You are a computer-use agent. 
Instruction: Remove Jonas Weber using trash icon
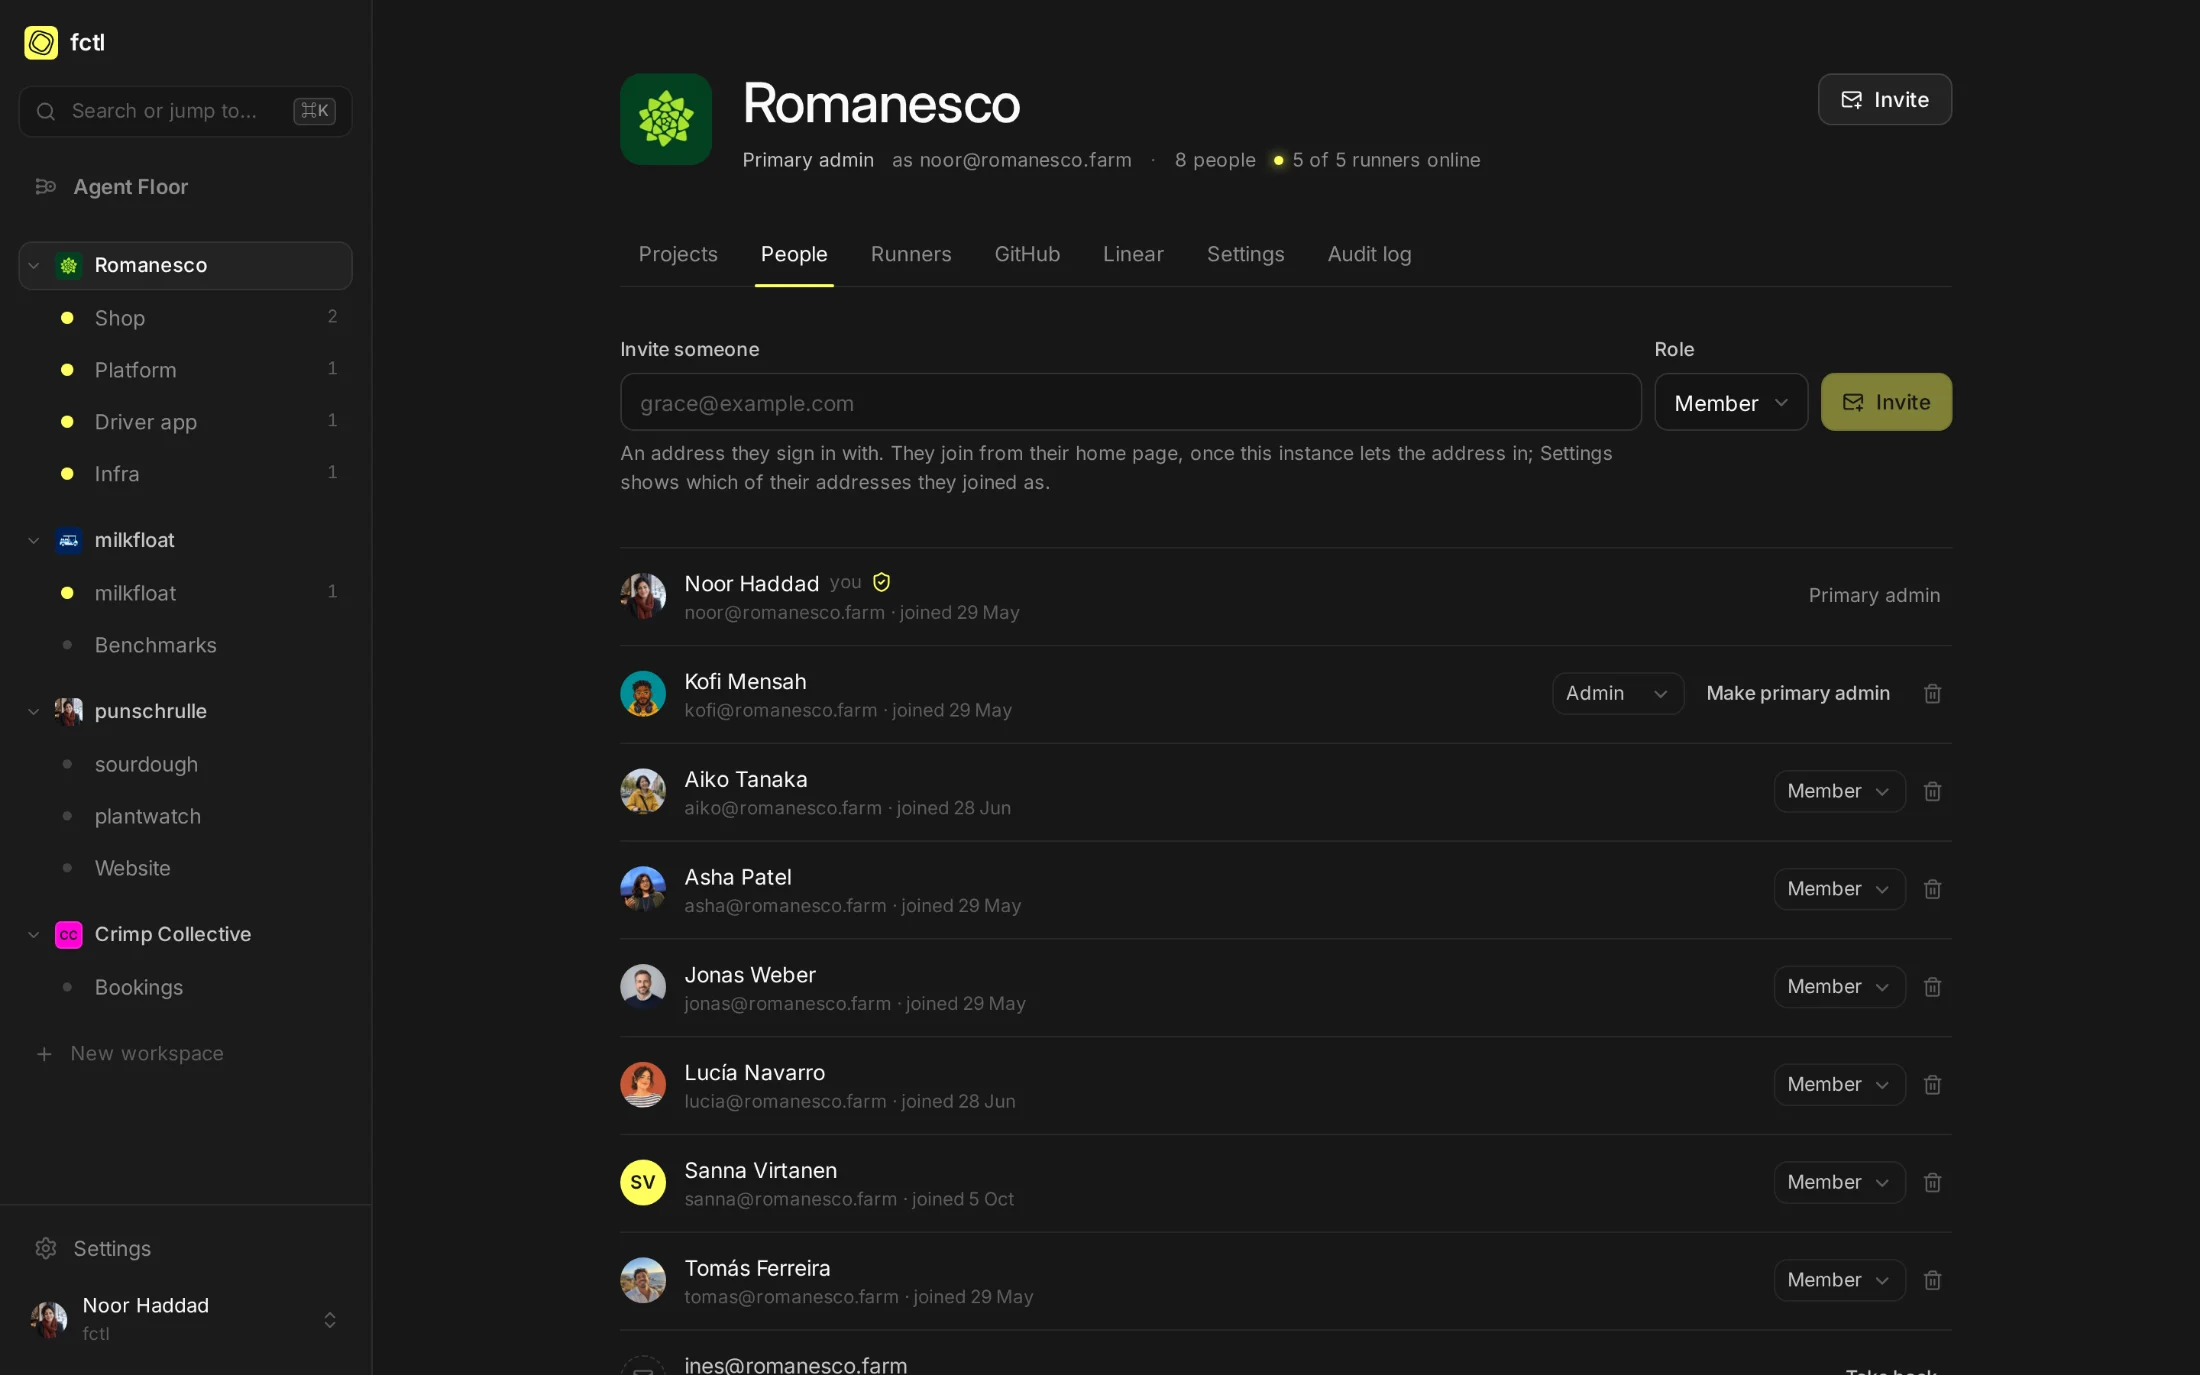[1932, 987]
